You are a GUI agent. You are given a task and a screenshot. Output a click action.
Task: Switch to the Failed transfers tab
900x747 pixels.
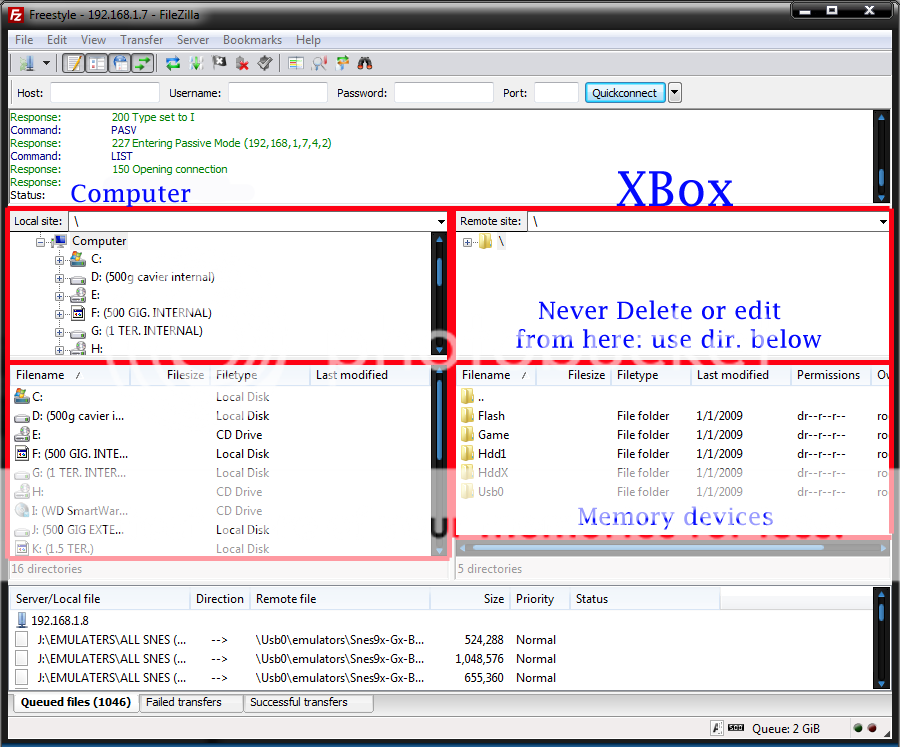(x=191, y=702)
